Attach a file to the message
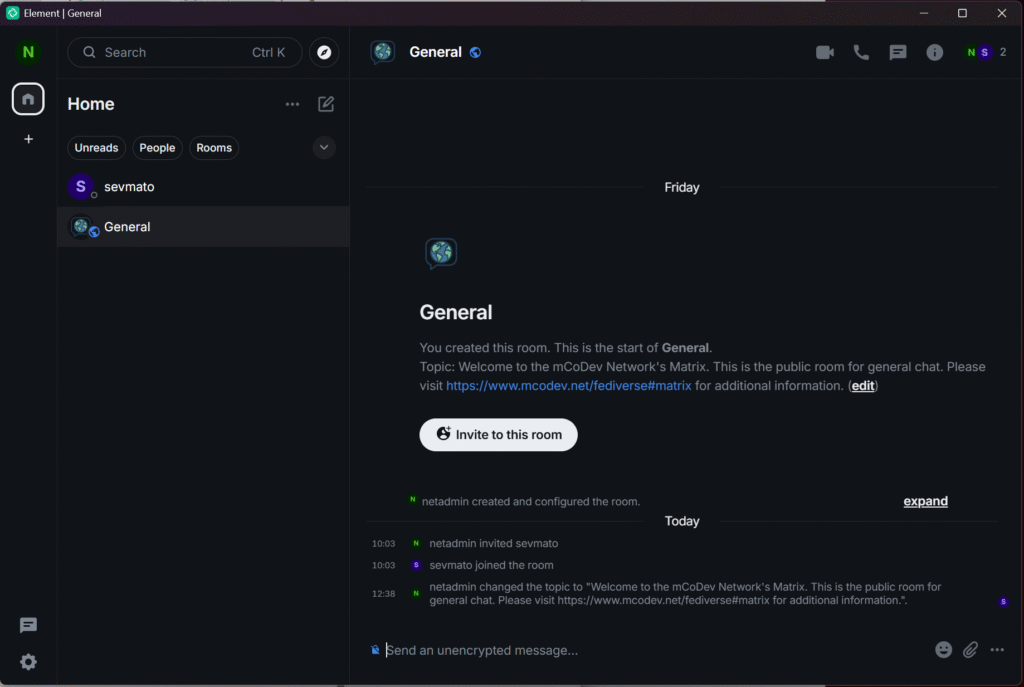The width and height of the screenshot is (1024, 687). (x=970, y=650)
